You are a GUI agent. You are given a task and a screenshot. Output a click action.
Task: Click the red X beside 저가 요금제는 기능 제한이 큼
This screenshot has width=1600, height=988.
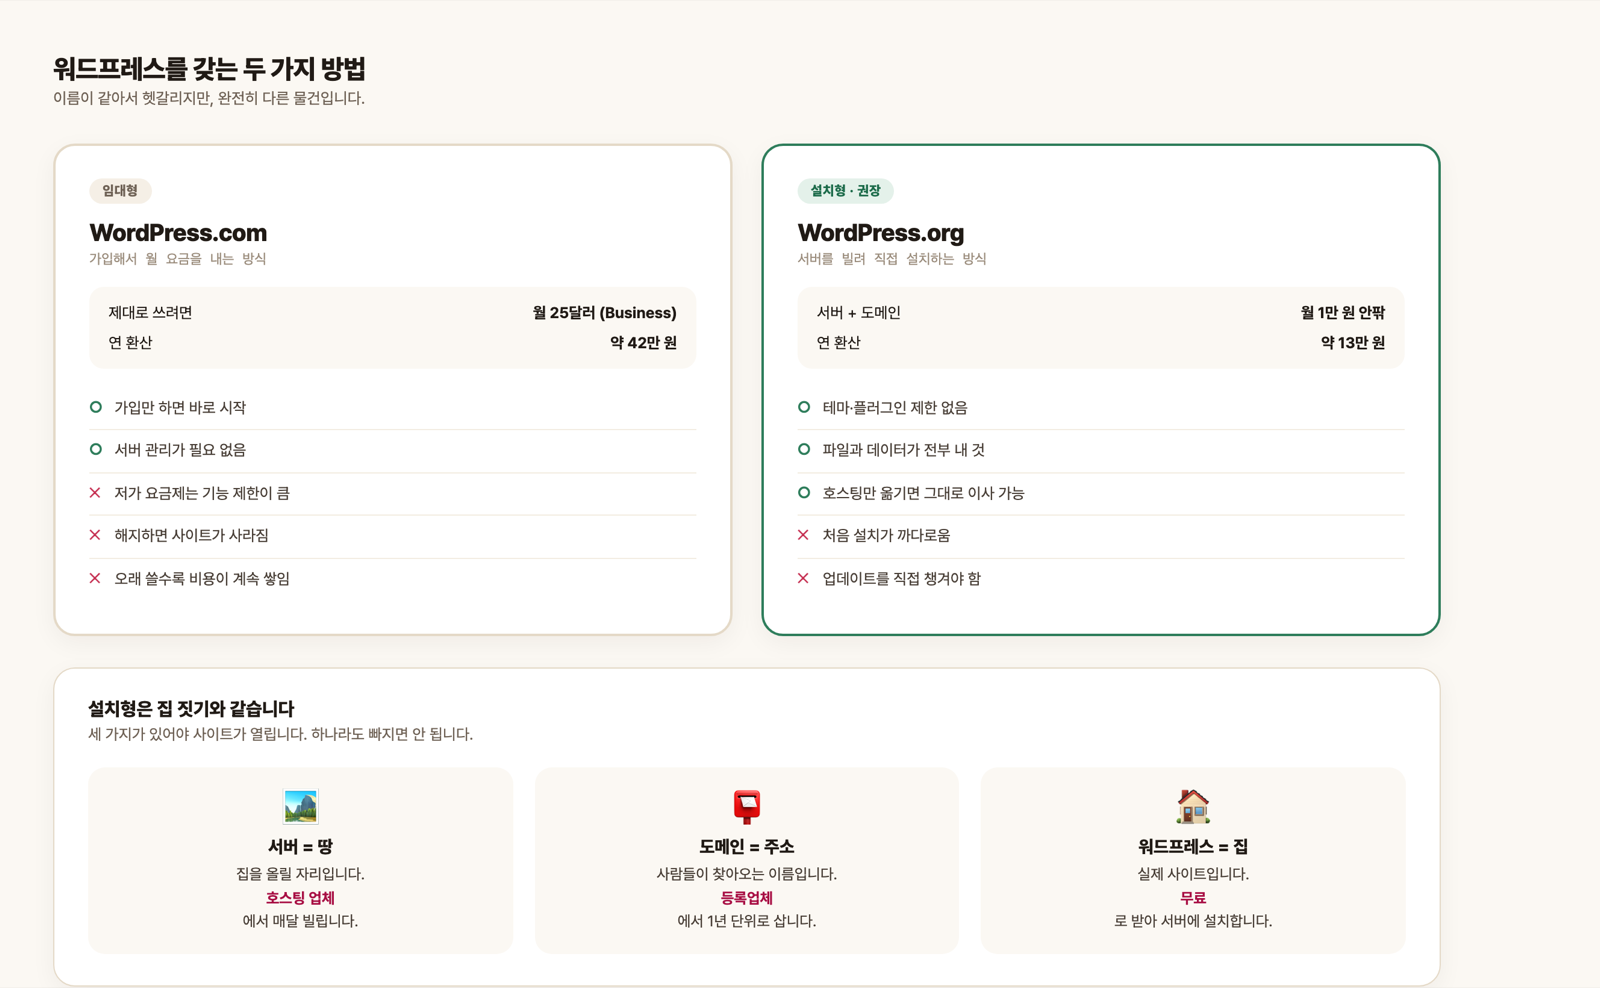coord(95,493)
